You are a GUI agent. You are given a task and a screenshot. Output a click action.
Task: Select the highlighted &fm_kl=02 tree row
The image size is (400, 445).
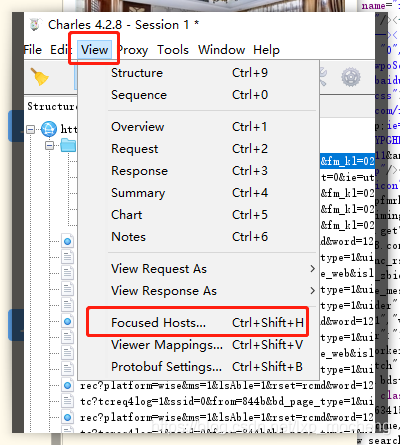coord(347,161)
